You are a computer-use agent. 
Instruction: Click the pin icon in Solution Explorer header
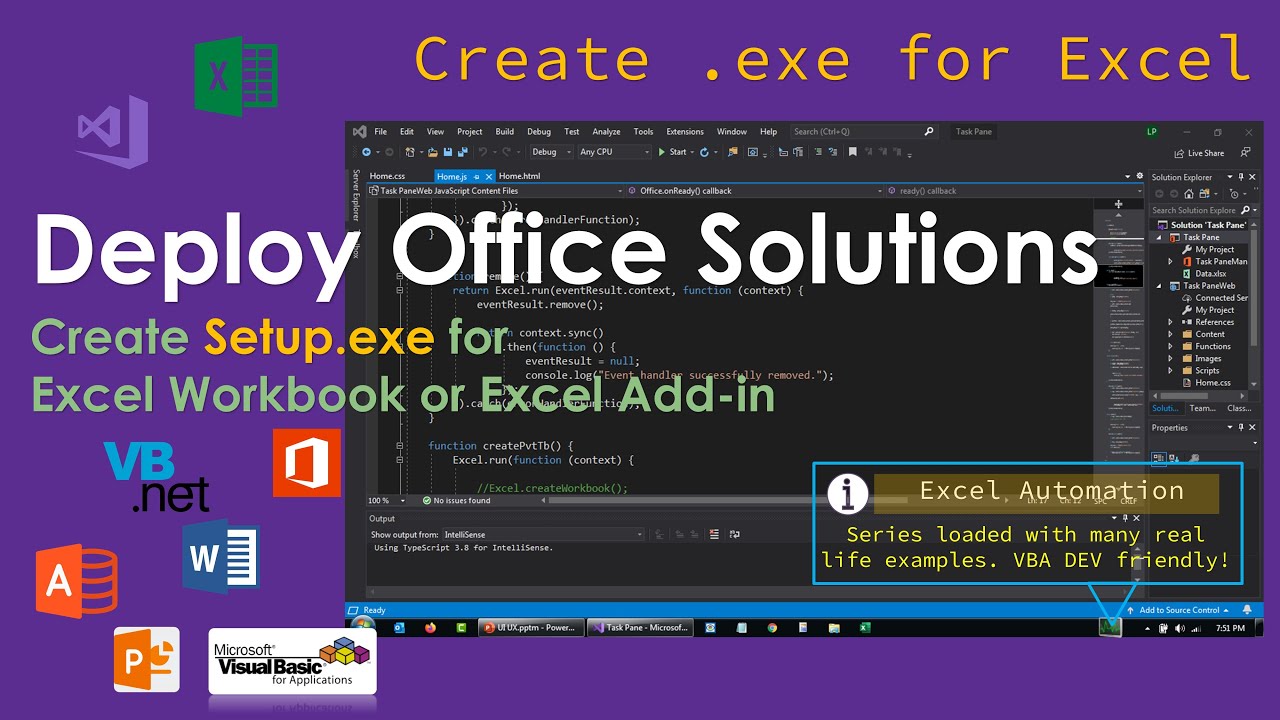click(1243, 177)
